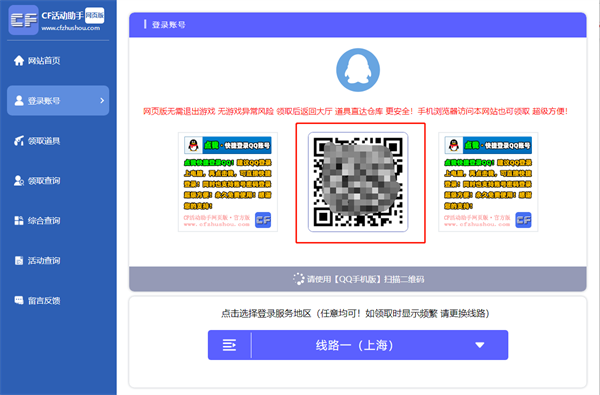Select the 登录账号 menu item
Screen dimensions: 600x395
point(58,101)
